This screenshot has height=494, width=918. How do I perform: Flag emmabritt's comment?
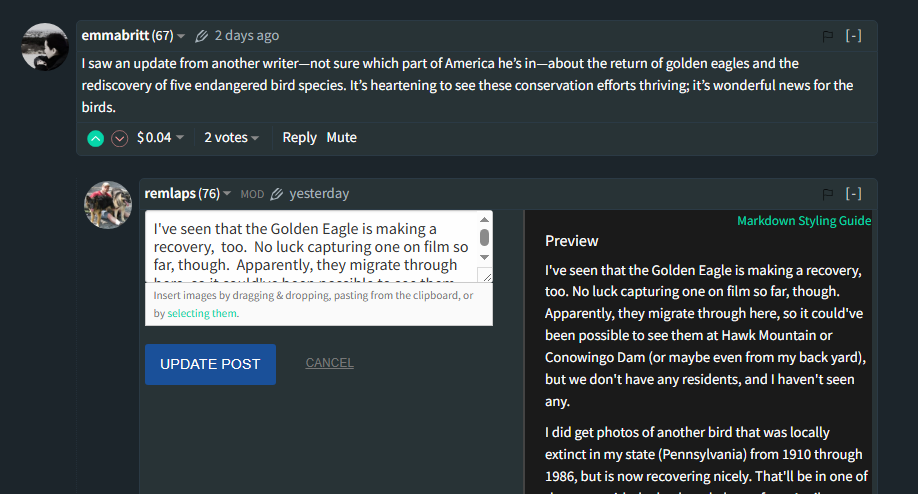[x=828, y=36]
